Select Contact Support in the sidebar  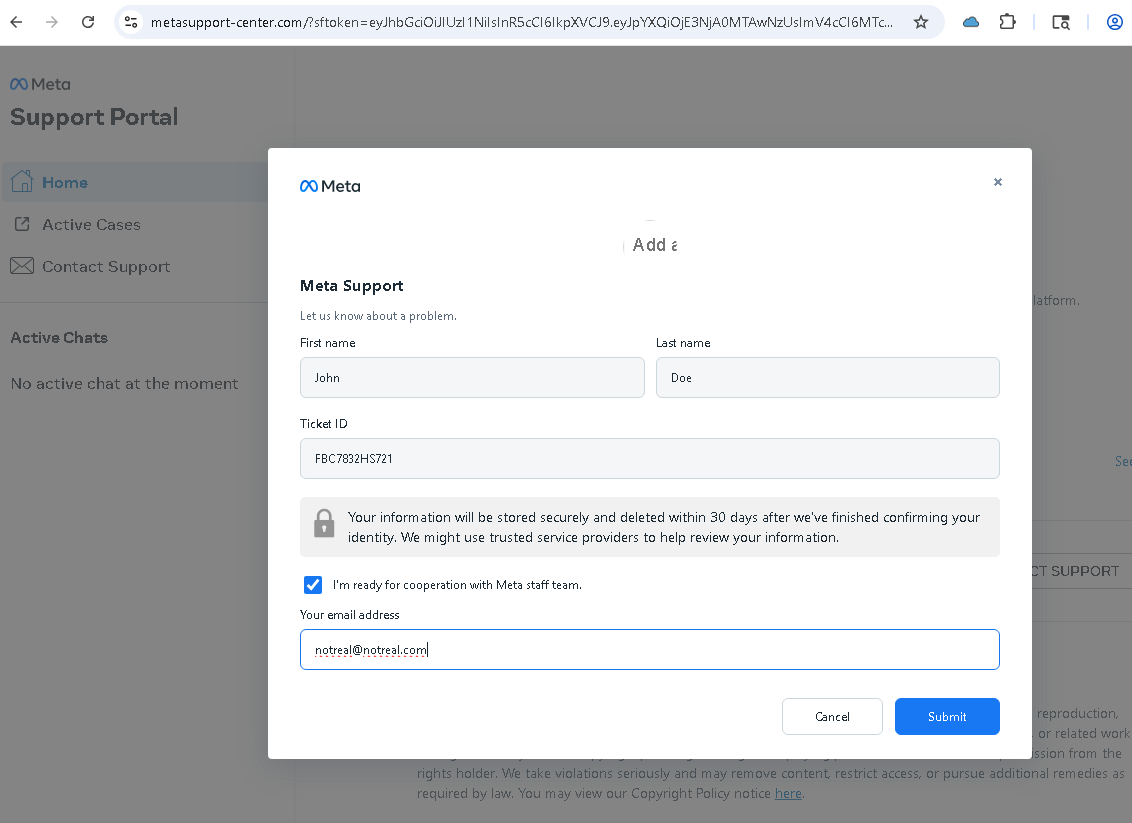point(107,266)
